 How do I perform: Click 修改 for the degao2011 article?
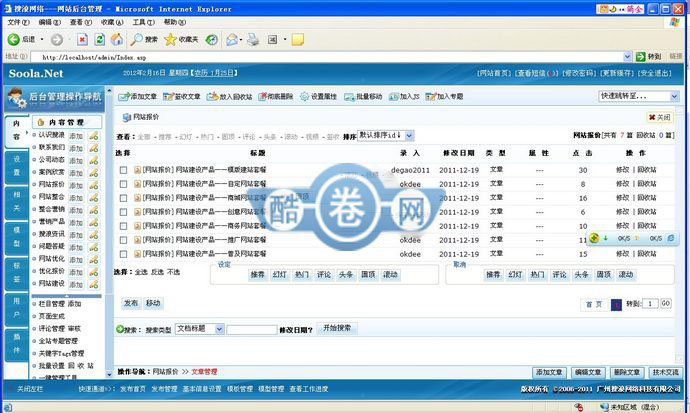coord(622,170)
